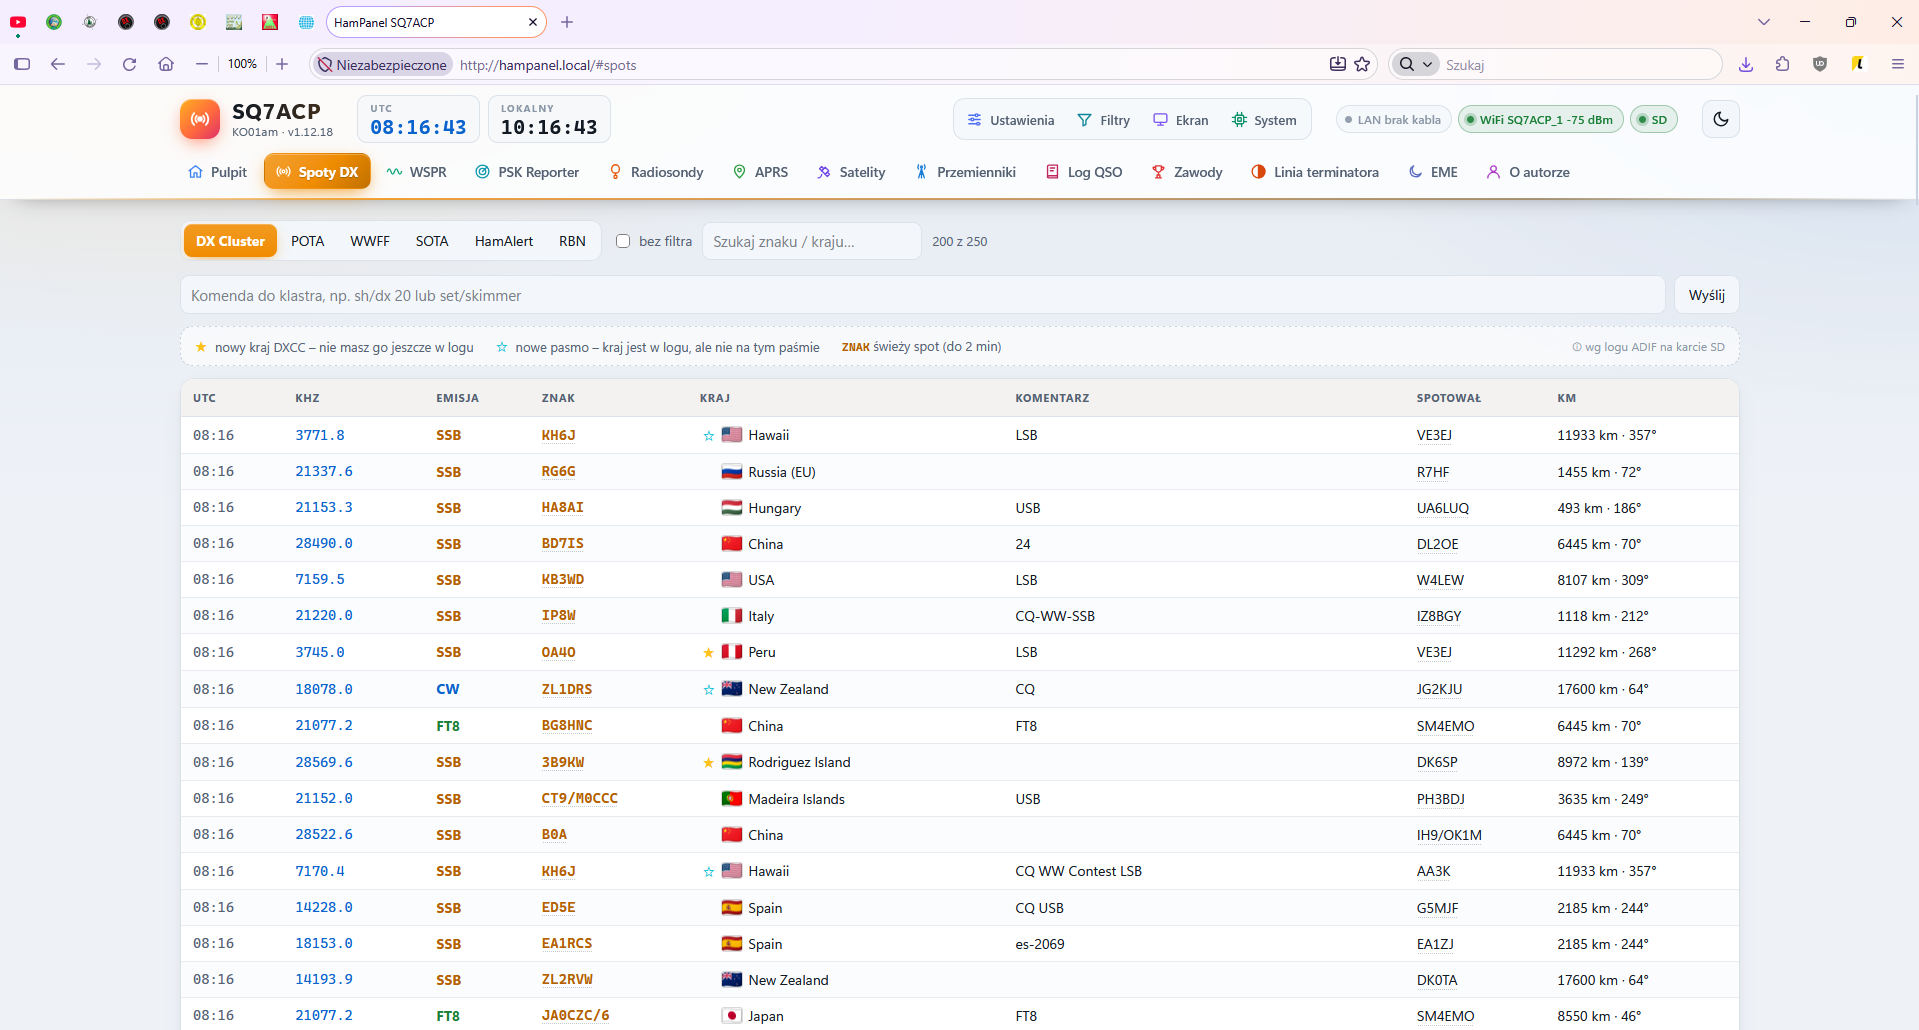Select the RBN spot source

(572, 241)
